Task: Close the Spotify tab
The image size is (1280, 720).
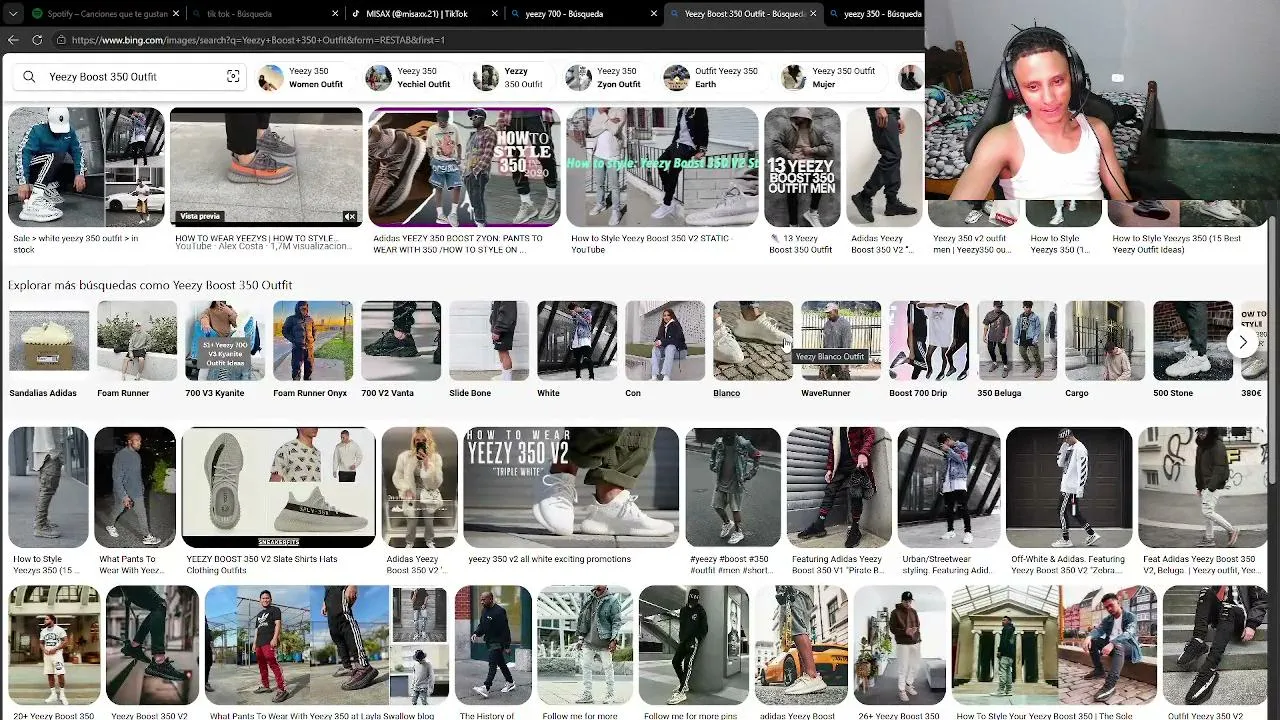Action: coord(176,14)
